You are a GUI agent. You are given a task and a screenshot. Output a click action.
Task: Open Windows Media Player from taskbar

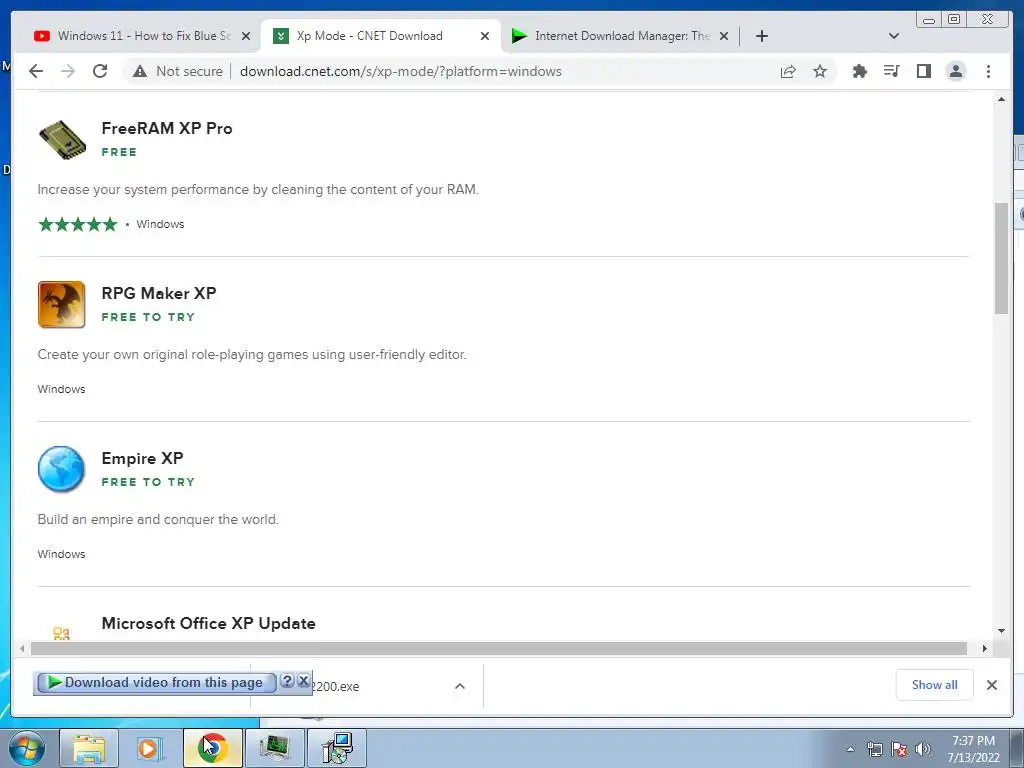point(151,748)
